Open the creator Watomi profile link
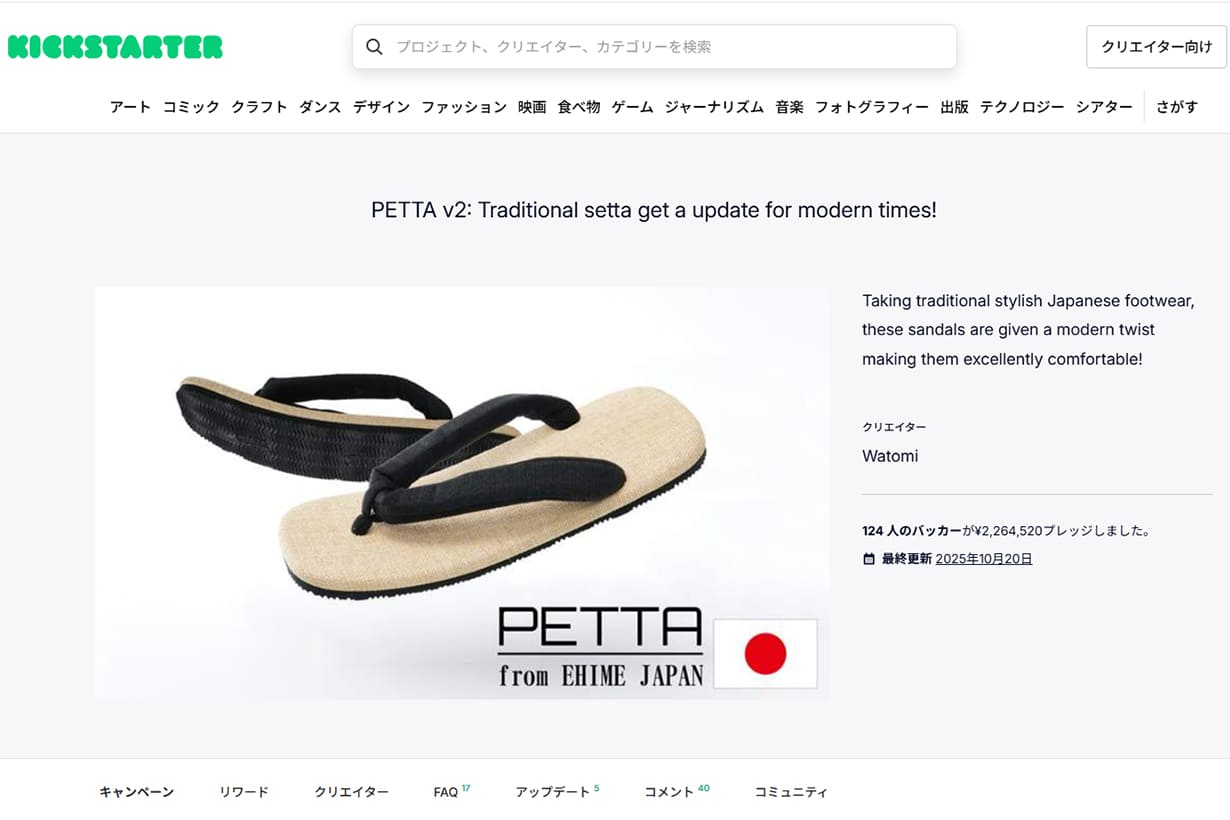1230x820 pixels. pyautogui.click(x=890, y=456)
